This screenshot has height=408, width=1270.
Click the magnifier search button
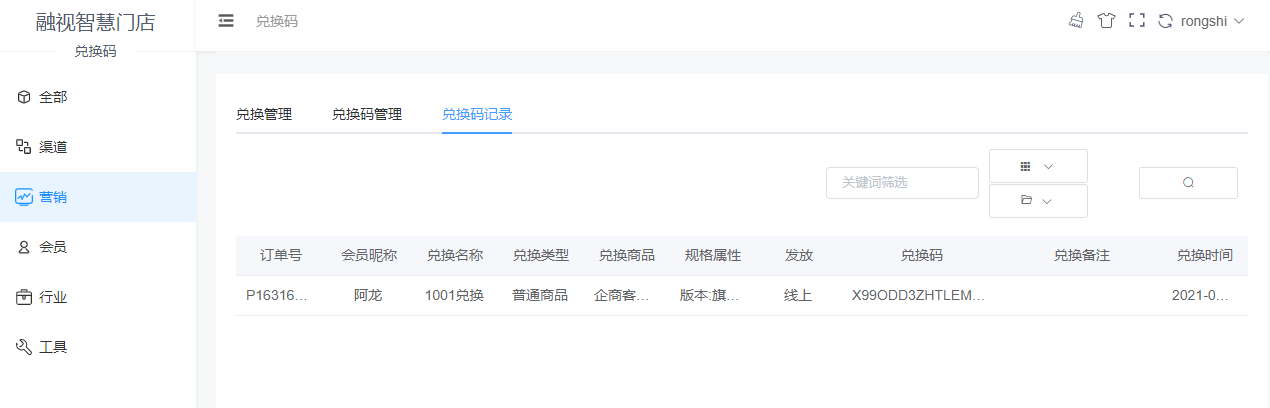[1188, 183]
